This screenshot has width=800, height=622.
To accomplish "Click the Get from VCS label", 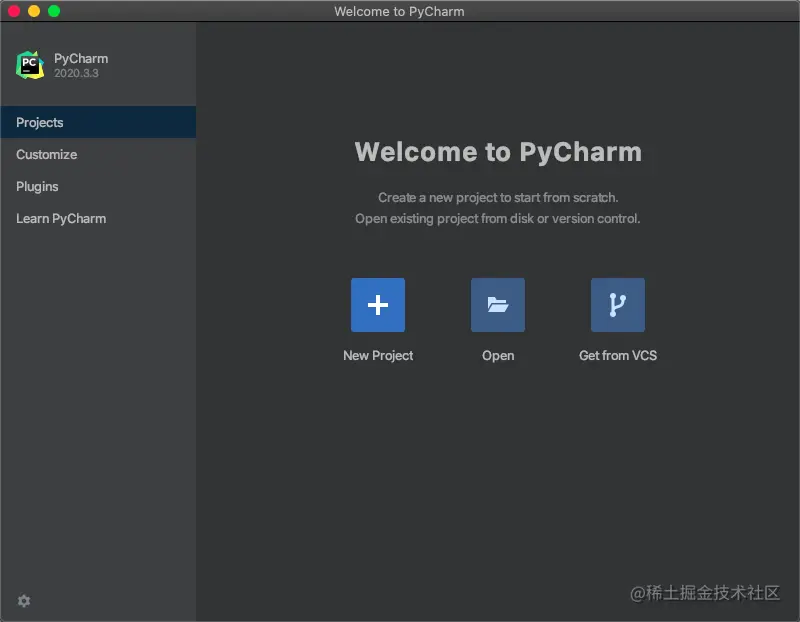I will pos(617,355).
